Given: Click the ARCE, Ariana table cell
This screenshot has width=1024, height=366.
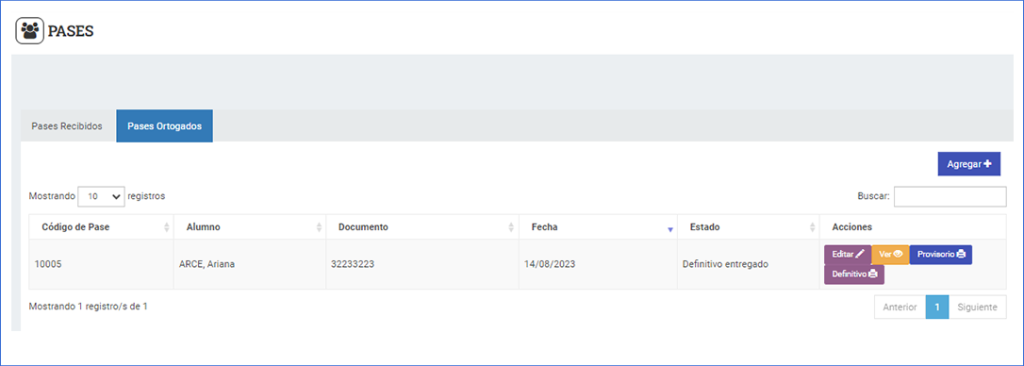Looking at the screenshot, I should pyautogui.click(x=249, y=265).
